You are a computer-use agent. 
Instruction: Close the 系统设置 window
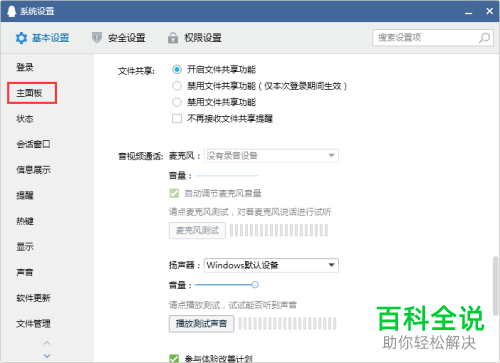[489, 11]
